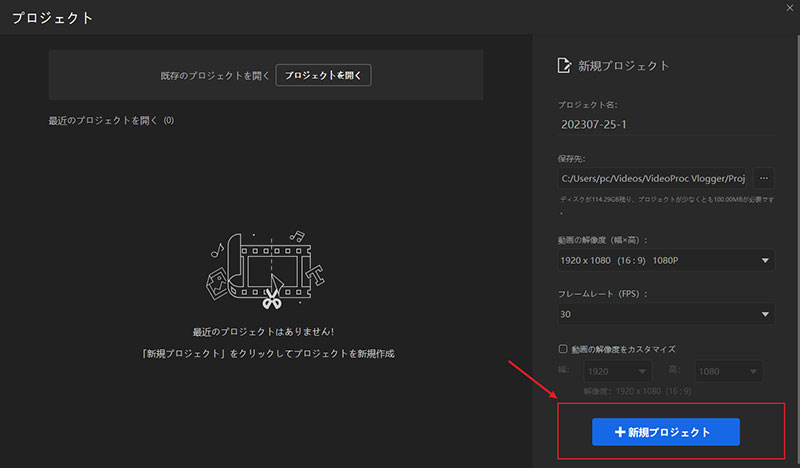Open existing project via プロジェクトを開く button

pos(323,75)
